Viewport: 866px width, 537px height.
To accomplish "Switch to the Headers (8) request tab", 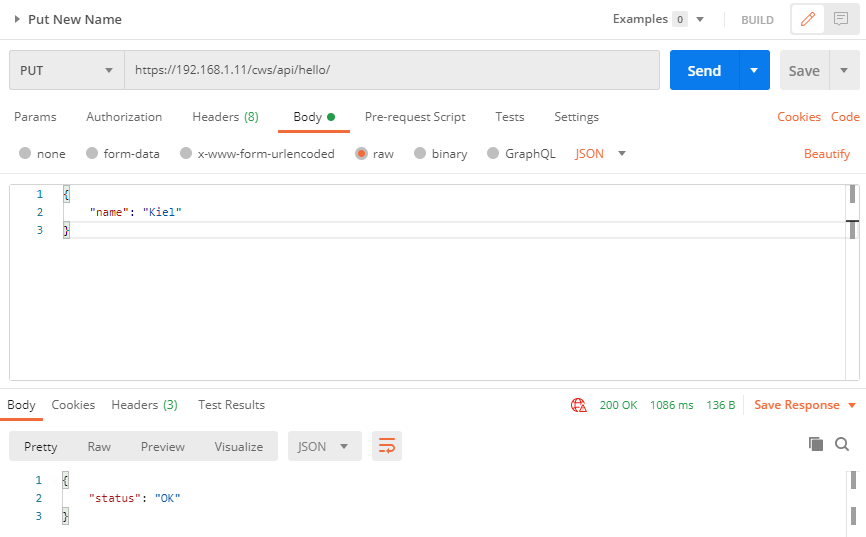I will (x=225, y=117).
